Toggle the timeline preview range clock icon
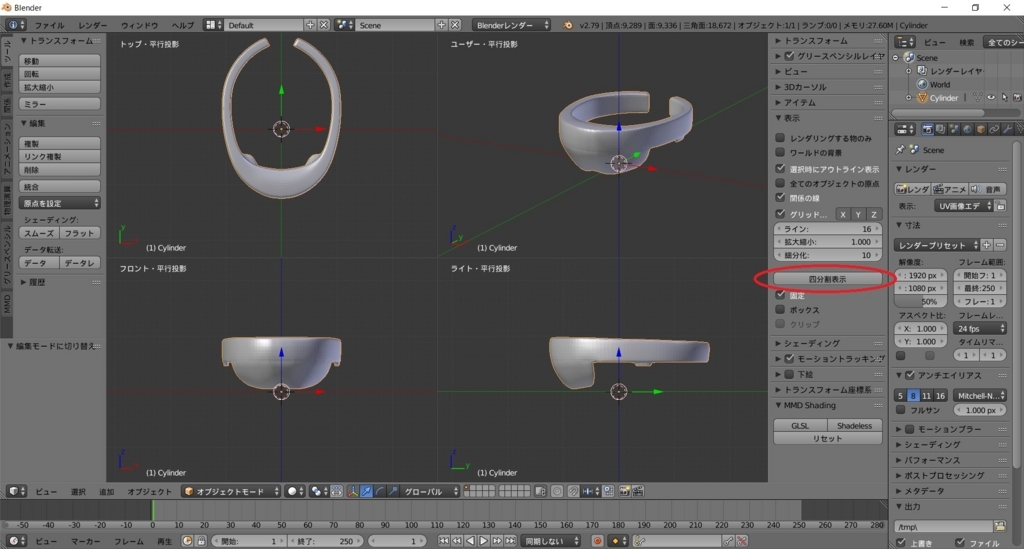1024x549 pixels. (x=187, y=541)
